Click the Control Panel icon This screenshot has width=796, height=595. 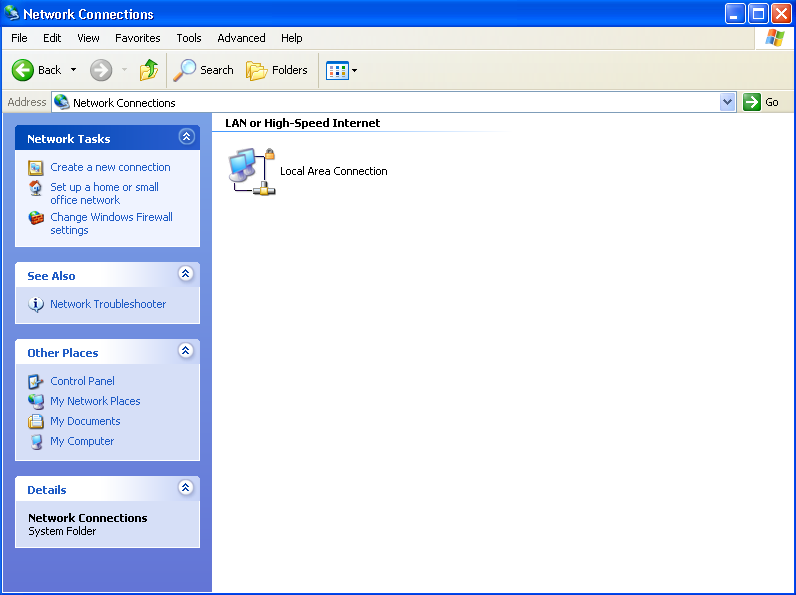coord(36,381)
